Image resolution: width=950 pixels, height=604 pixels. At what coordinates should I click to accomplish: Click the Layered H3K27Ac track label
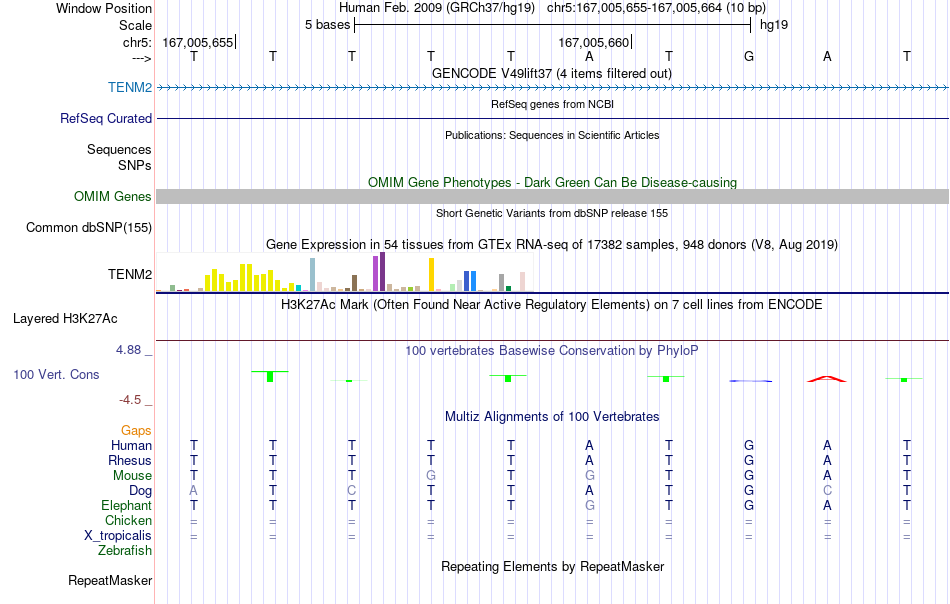(x=65, y=319)
